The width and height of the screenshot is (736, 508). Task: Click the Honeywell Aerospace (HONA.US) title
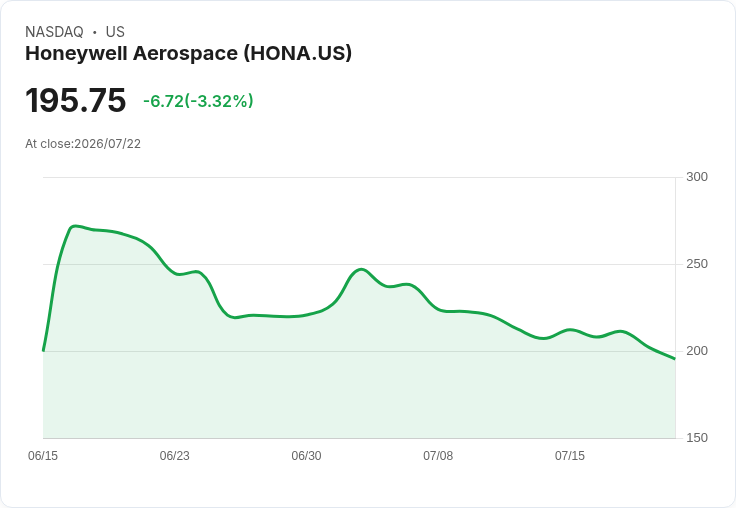click(x=188, y=54)
